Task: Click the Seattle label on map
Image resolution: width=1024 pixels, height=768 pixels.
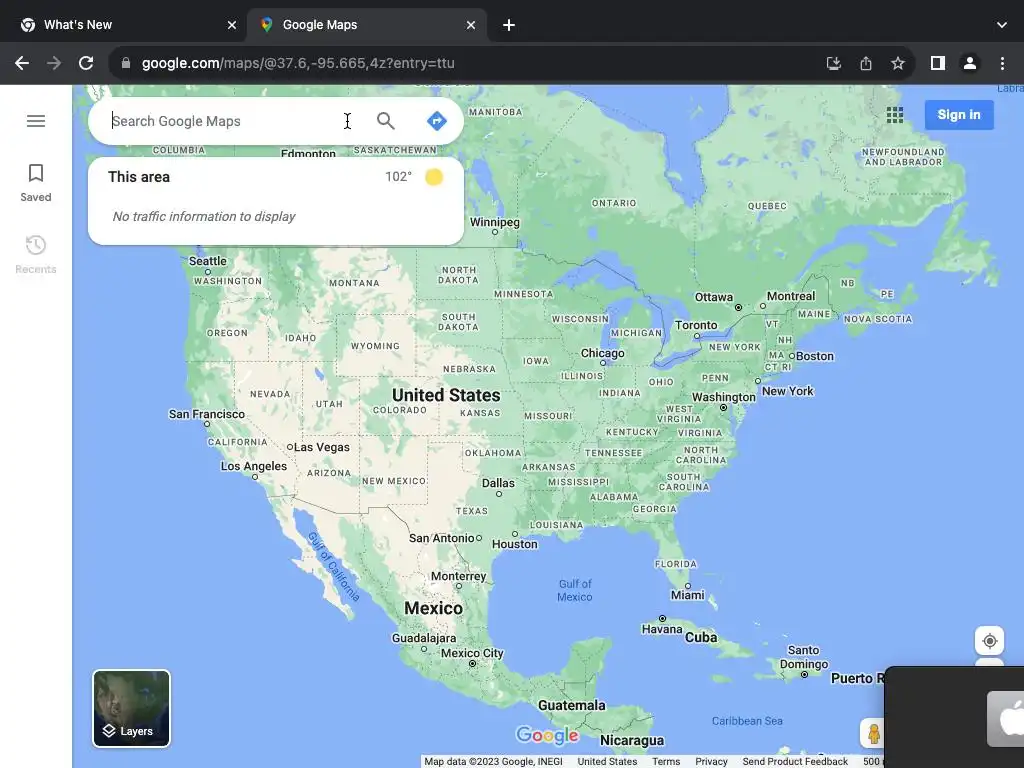Action: point(208,261)
